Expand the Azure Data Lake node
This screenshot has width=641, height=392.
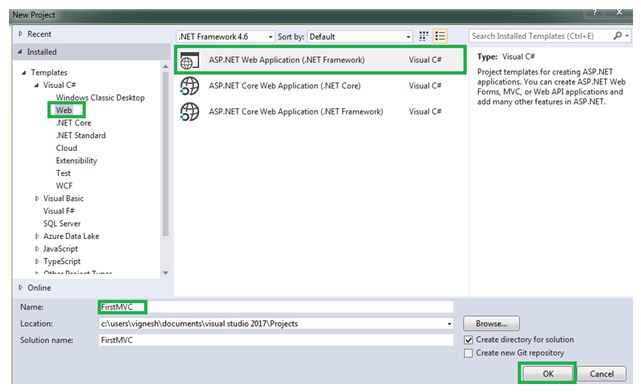(x=37, y=236)
